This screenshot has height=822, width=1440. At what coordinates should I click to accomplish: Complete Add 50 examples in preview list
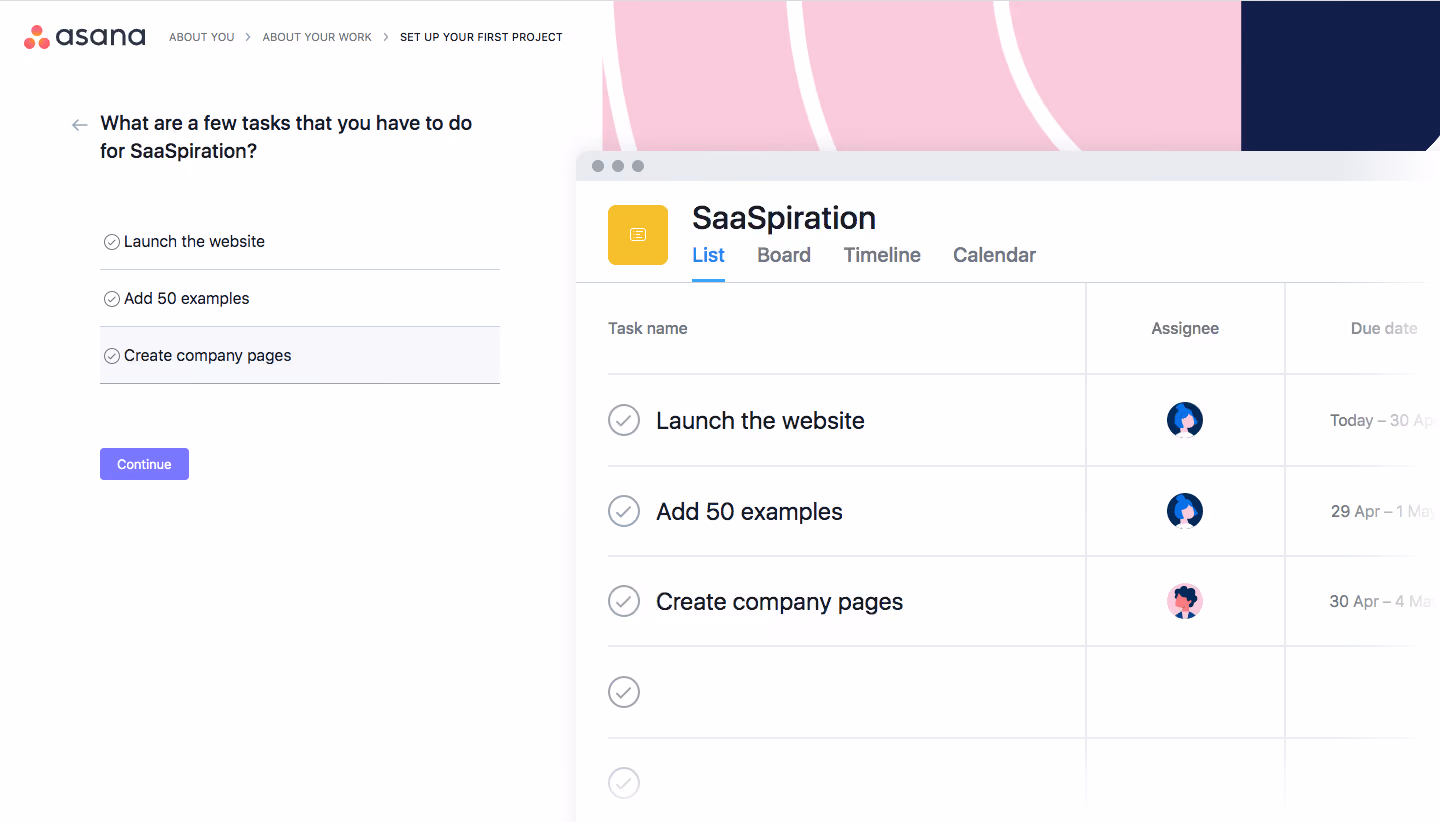coord(624,511)
